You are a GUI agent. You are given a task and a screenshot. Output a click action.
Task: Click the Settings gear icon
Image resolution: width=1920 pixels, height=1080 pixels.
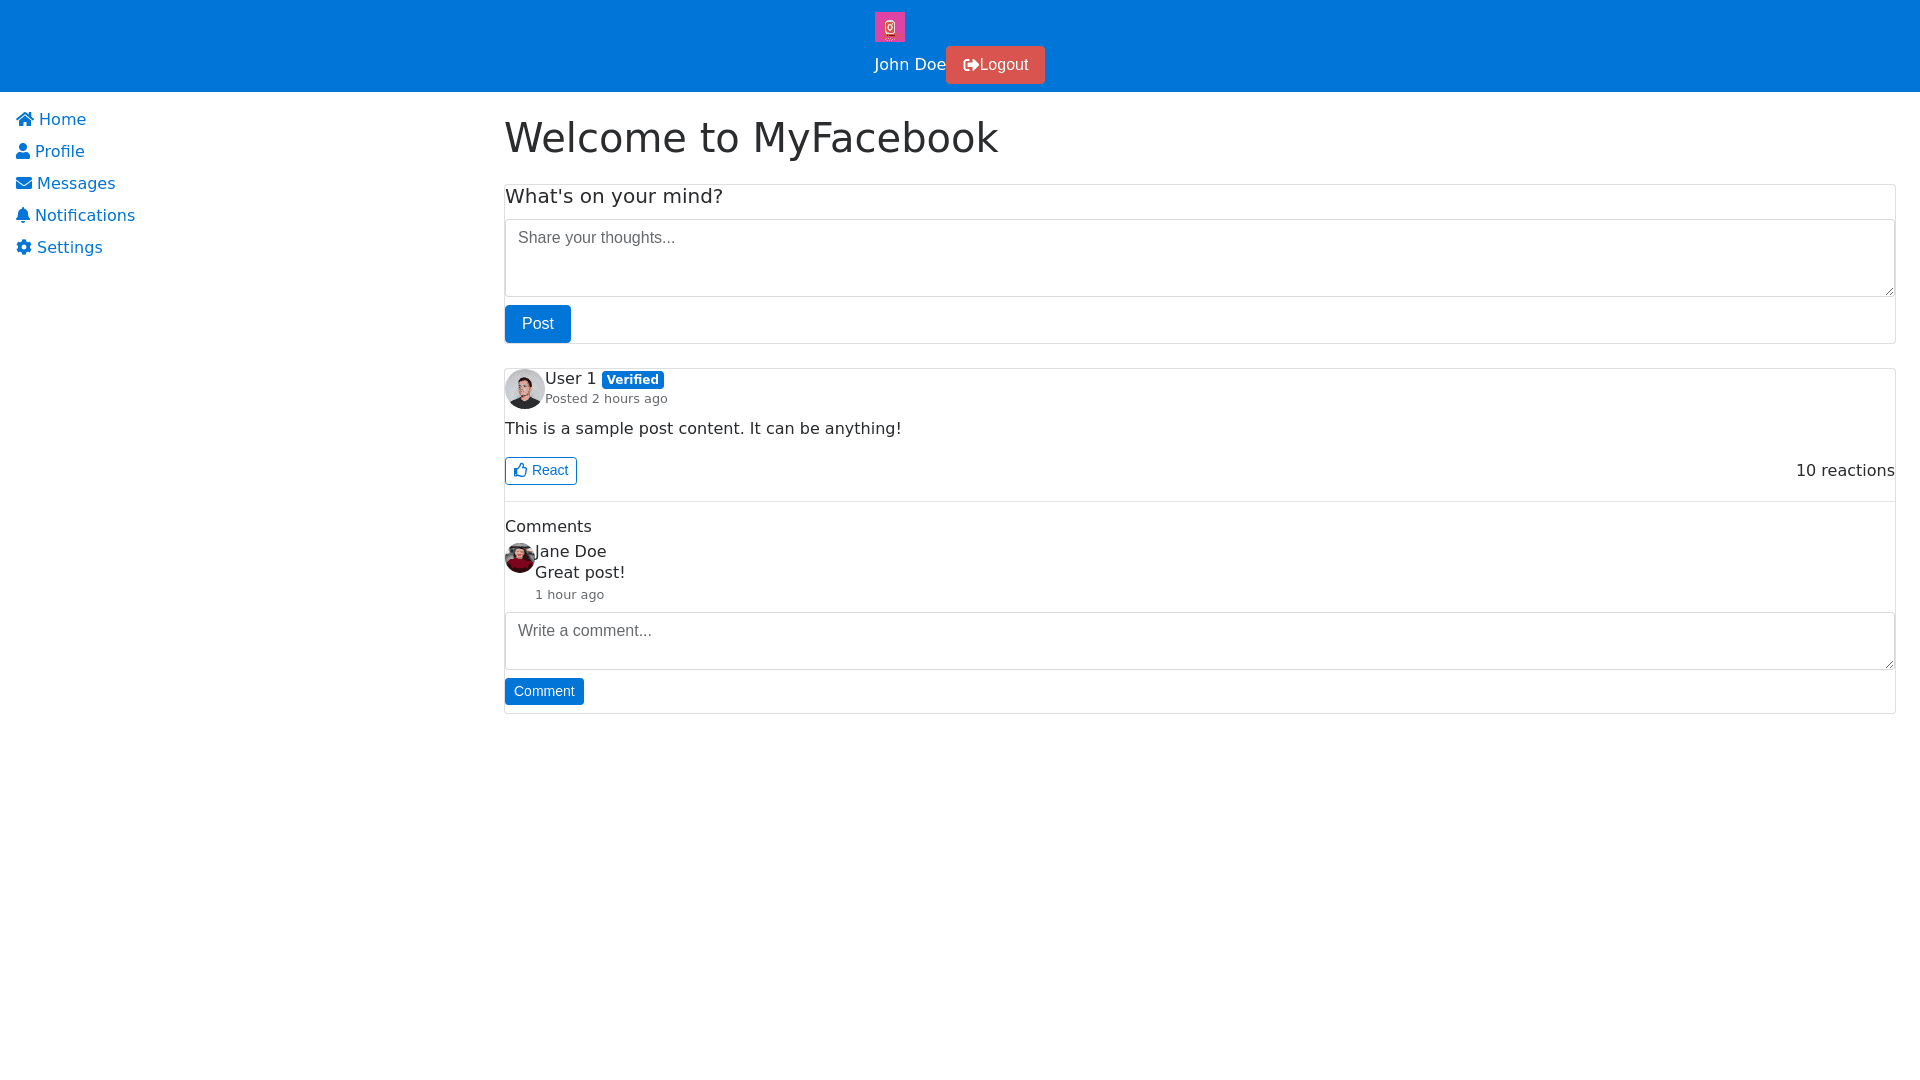pyautogui.click(x=24, y=248)
